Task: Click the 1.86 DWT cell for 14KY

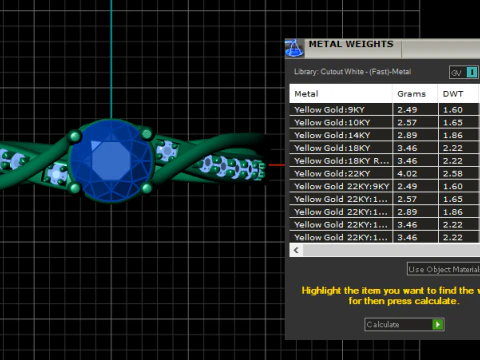Action: [459, 135]
